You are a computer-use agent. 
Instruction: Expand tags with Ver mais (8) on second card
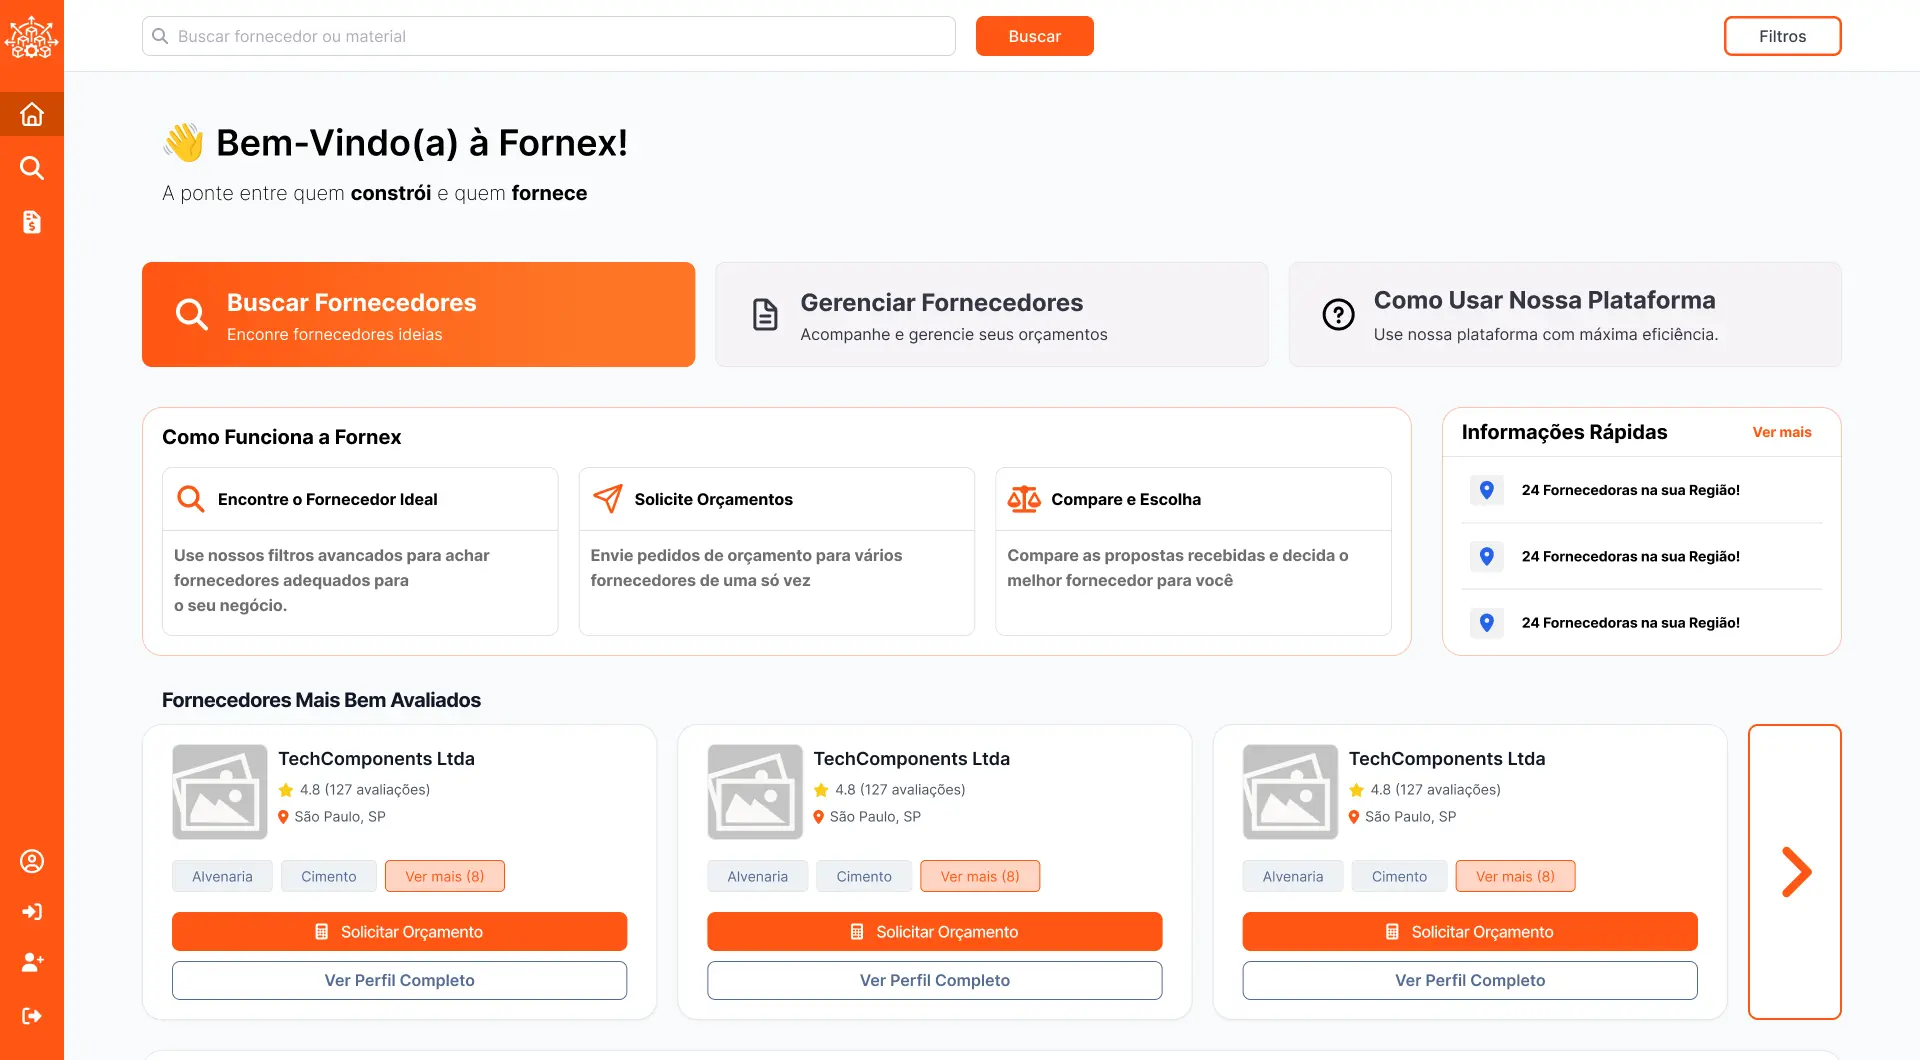point(980,876)
